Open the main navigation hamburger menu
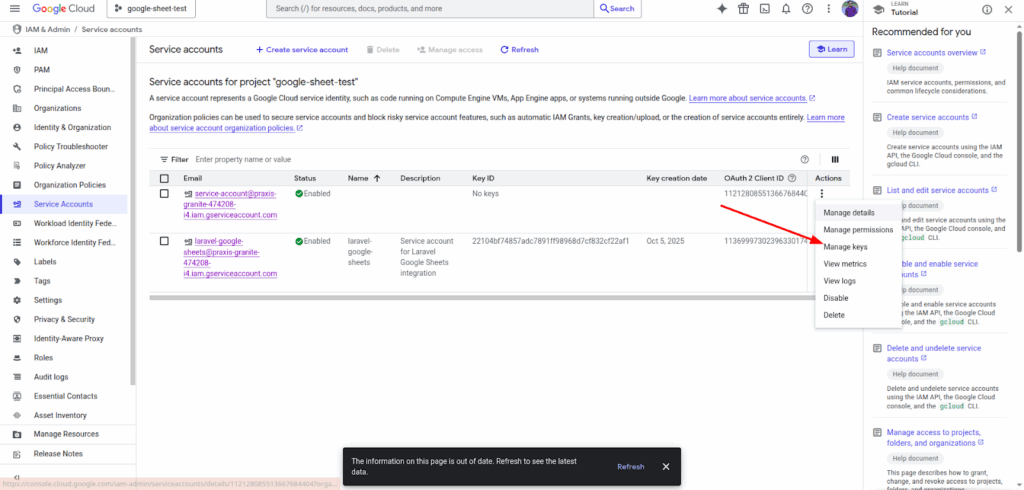 [13, 9]
